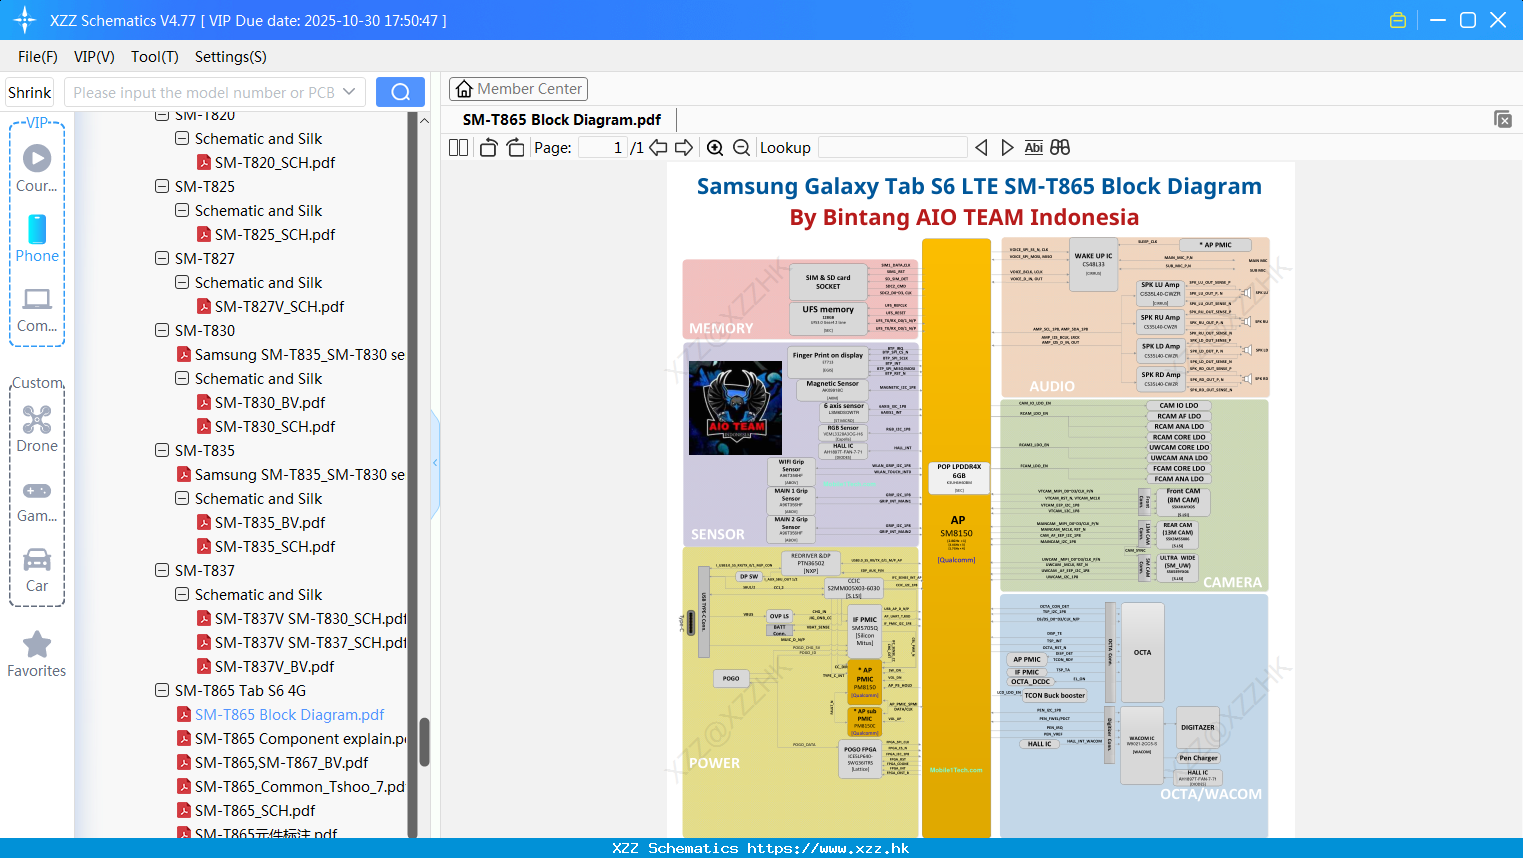Screen dimensions: 1523x858
Task: Zoom out of the PDF
Action: point(741,147)
